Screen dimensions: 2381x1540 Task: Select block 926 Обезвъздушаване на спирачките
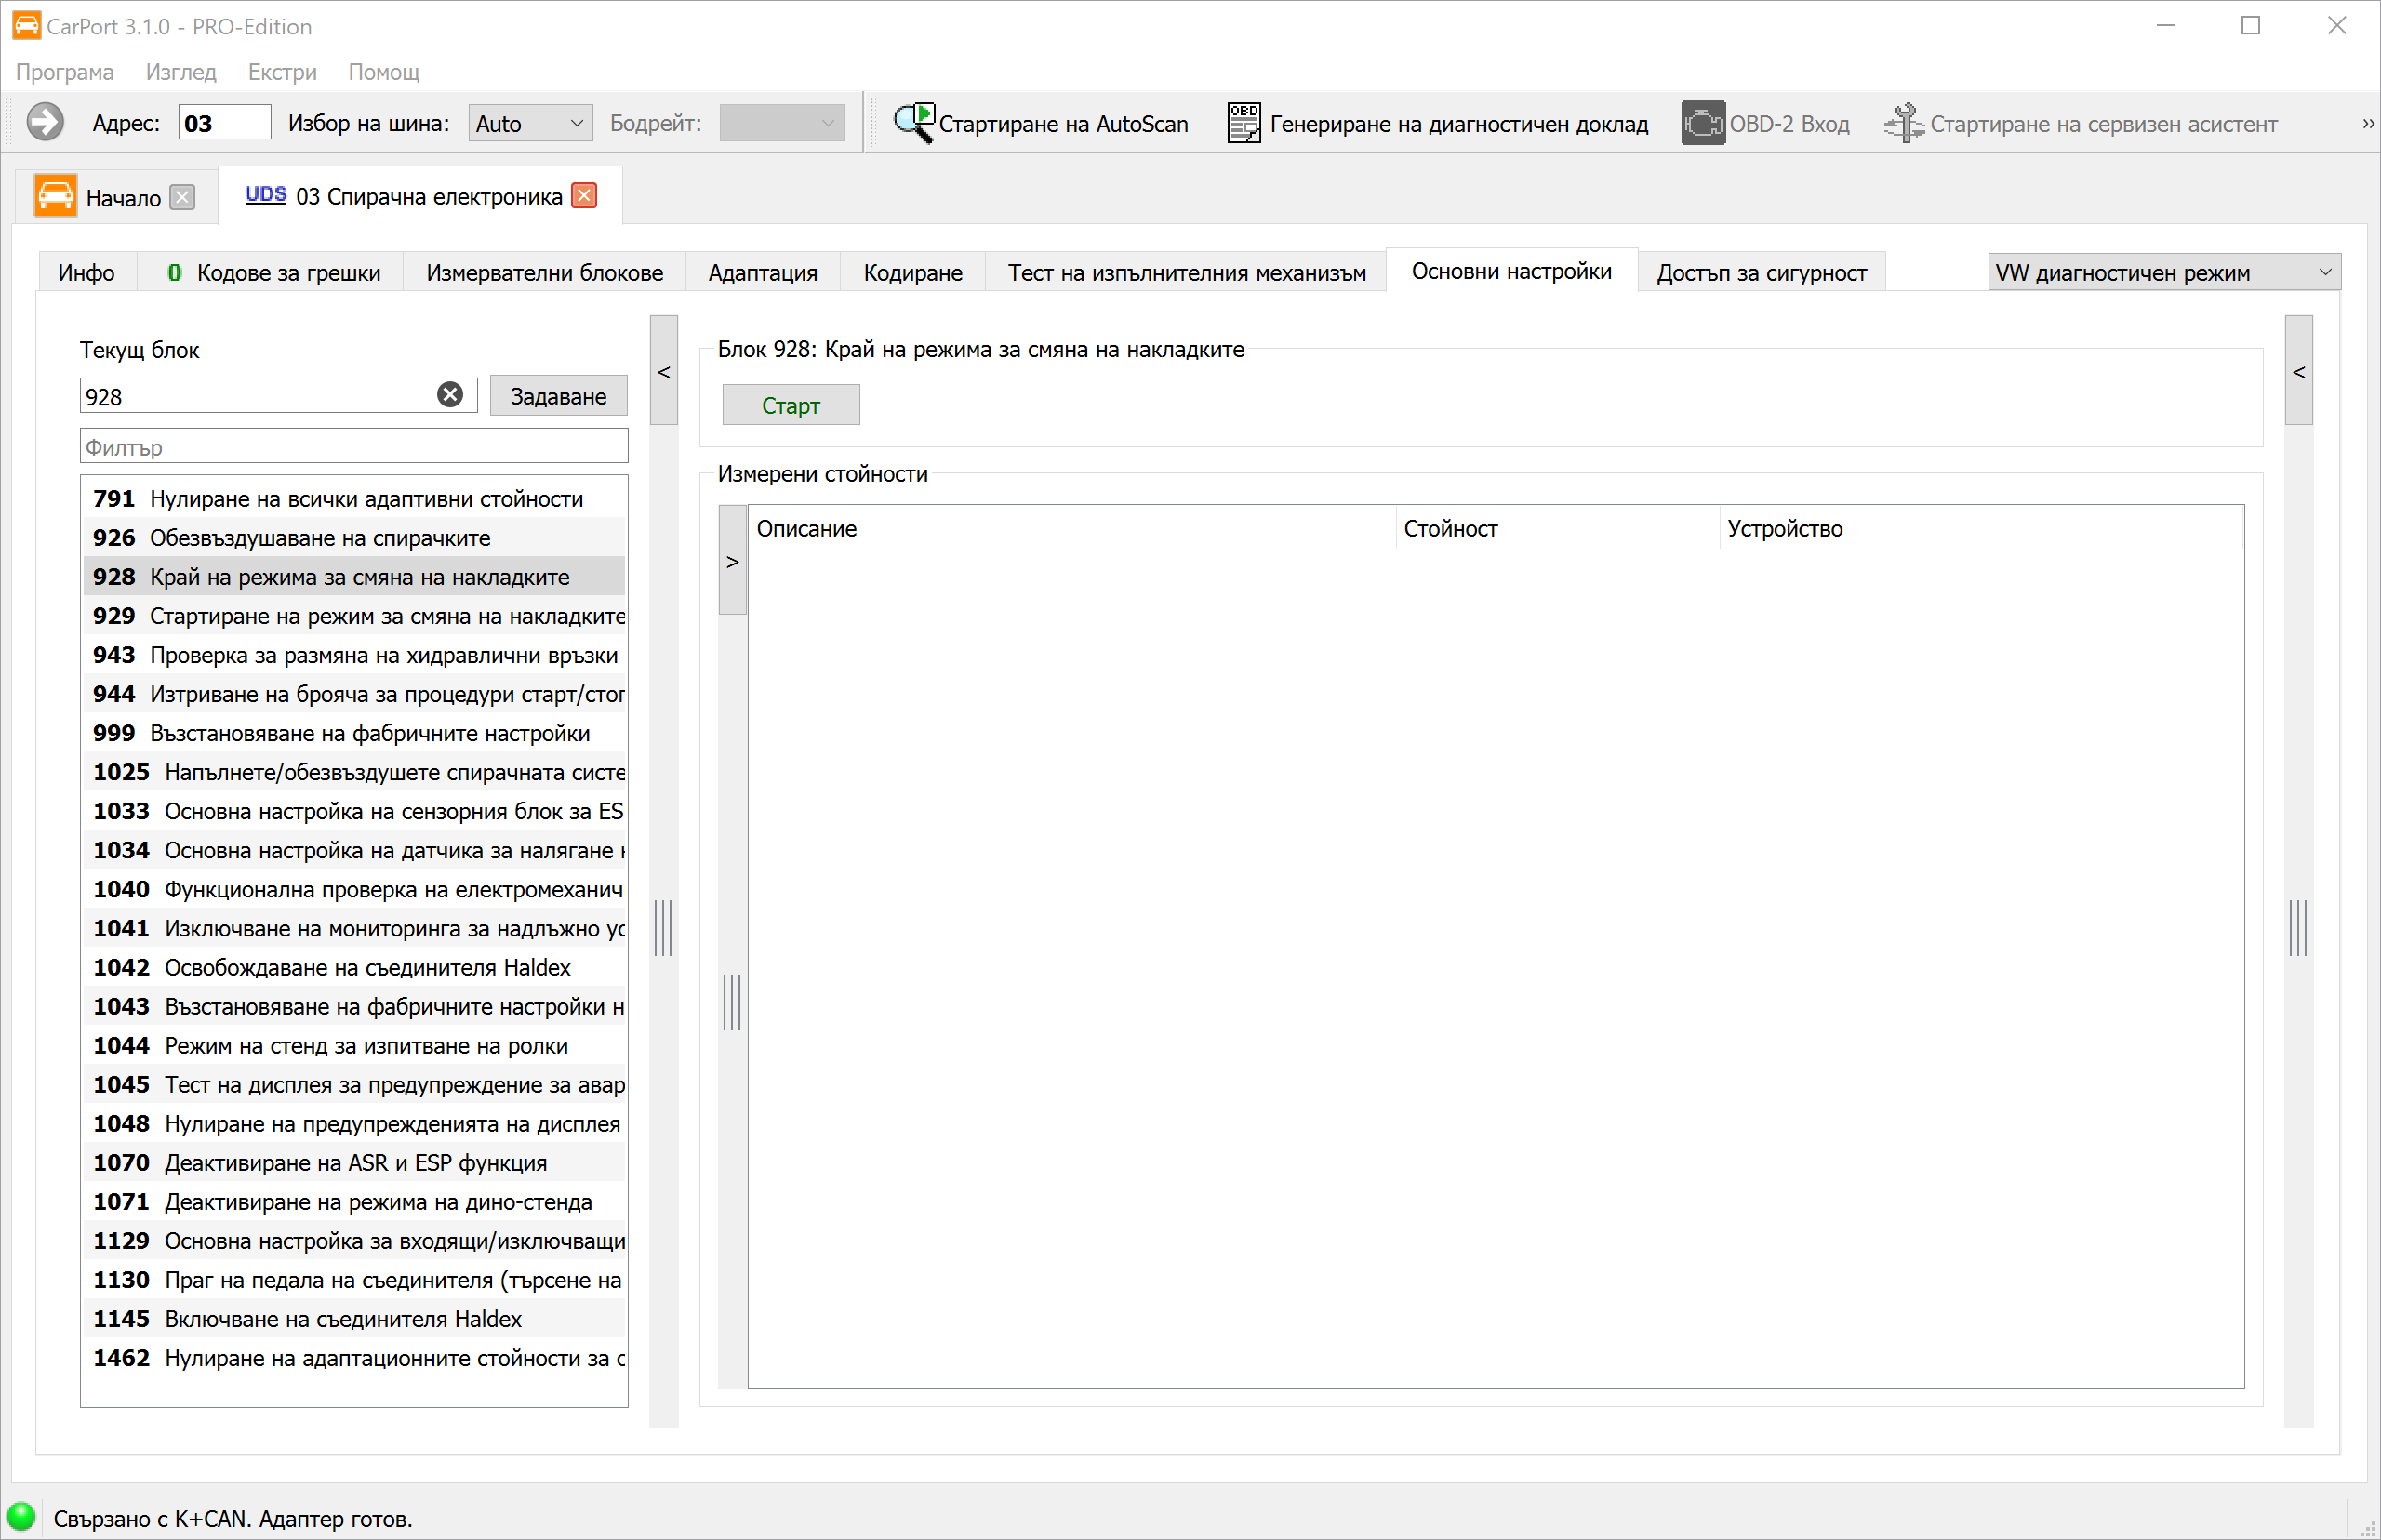tap(355, 537)
